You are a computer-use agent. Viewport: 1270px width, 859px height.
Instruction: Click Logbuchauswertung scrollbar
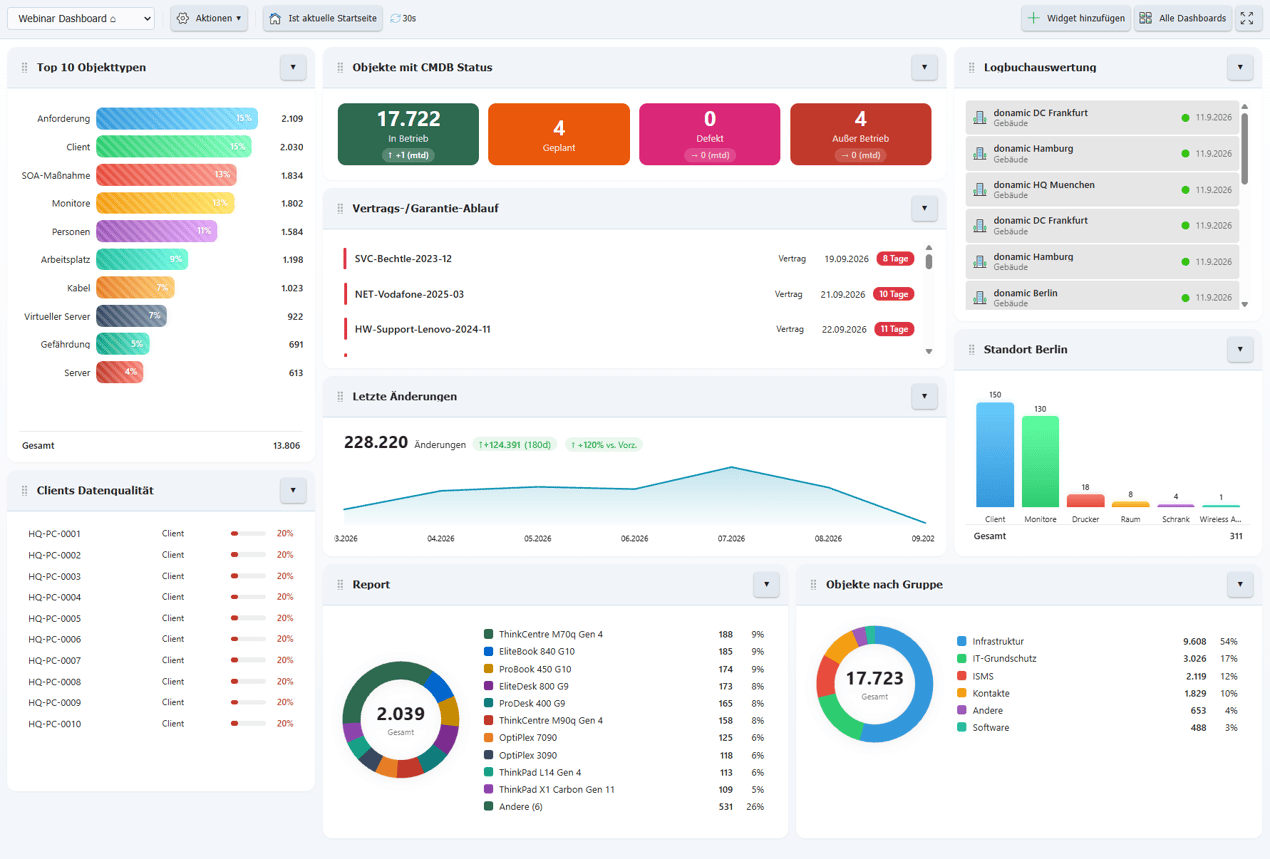[x=1245, y=148]
